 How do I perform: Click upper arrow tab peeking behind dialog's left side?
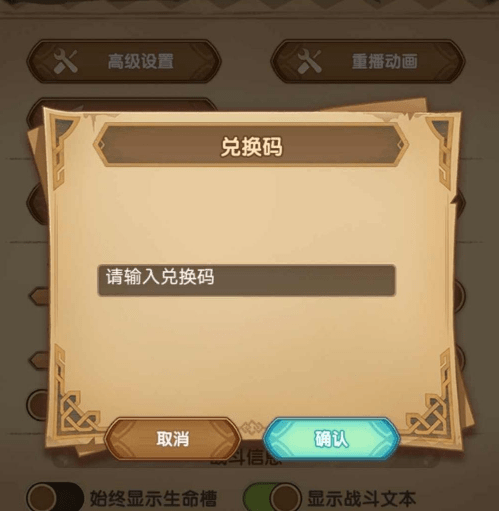[x=38, y=296]
